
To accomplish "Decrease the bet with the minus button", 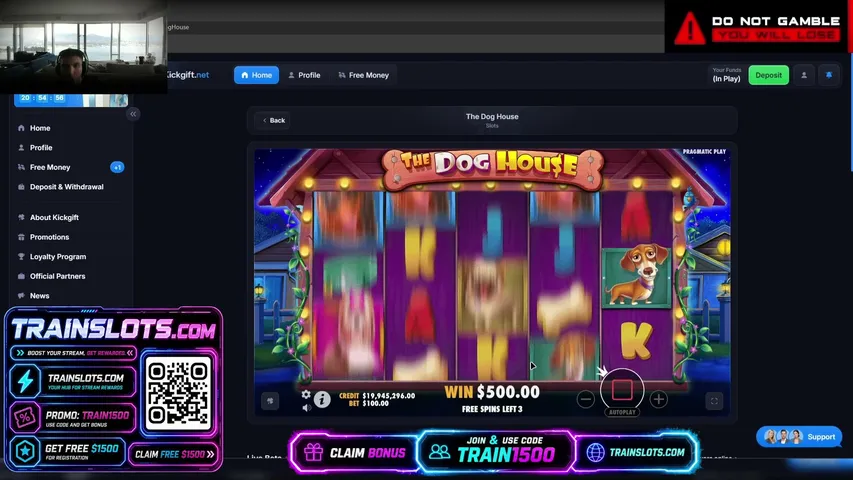I will (x=585, y=399).
